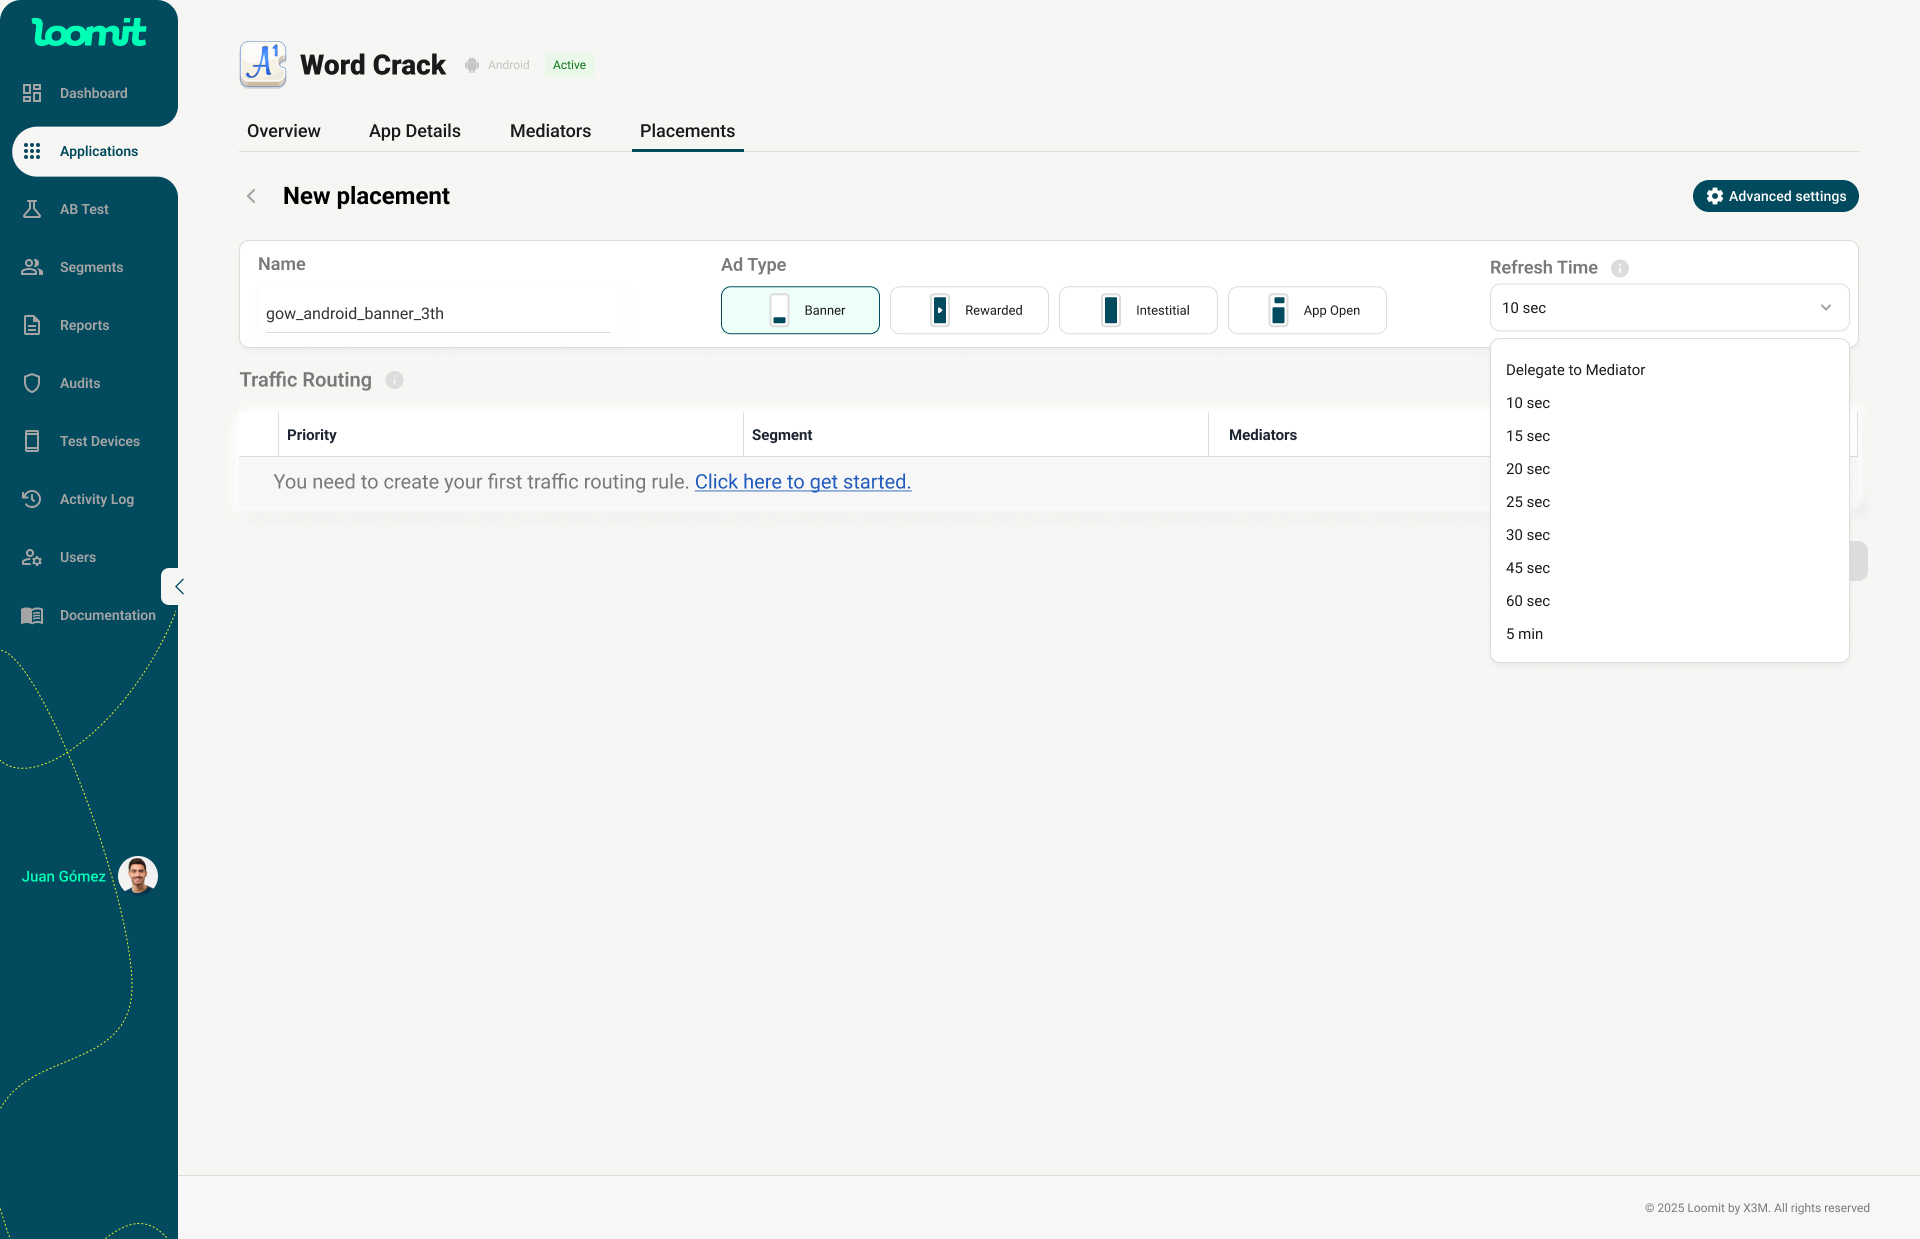Pick 30 sec refresh option

click(x=1528, y=535)
